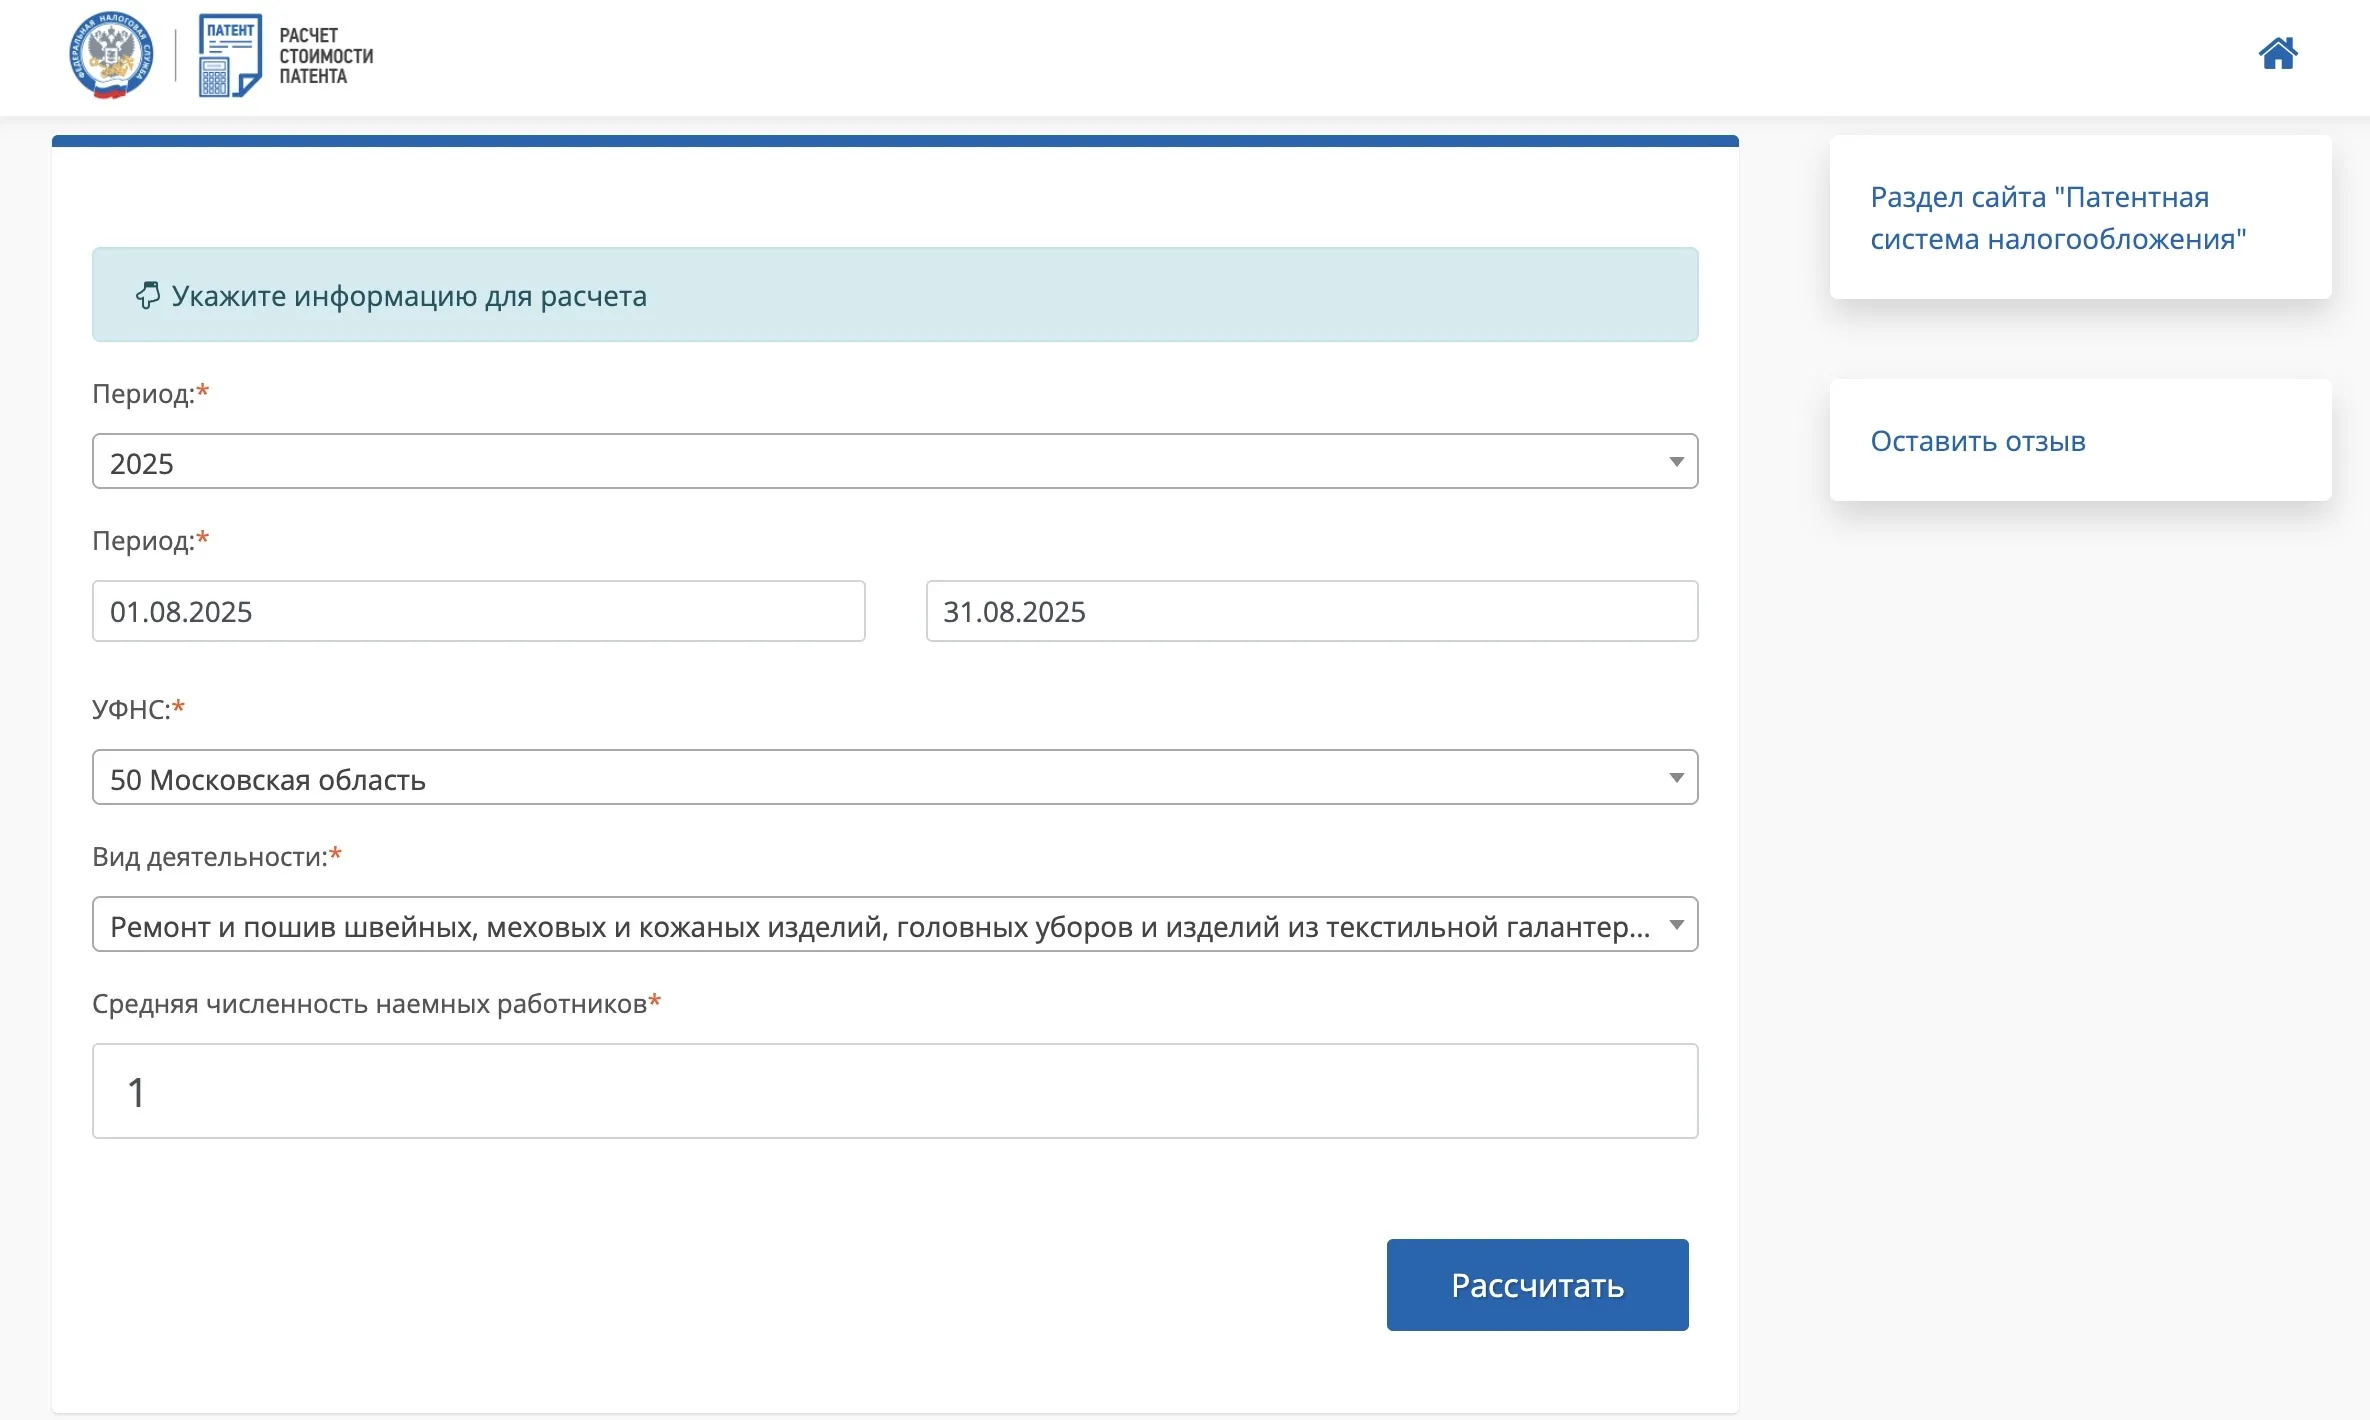Click the pointing hand info icon
Screen dimensions: 2370x1420
pos(148,296)
